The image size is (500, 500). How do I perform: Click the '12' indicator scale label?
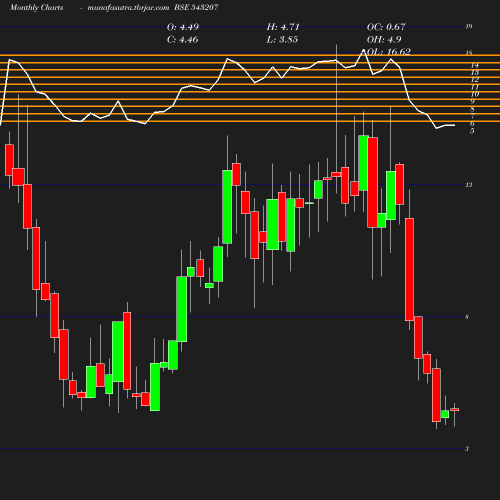[x=475, y=80]
